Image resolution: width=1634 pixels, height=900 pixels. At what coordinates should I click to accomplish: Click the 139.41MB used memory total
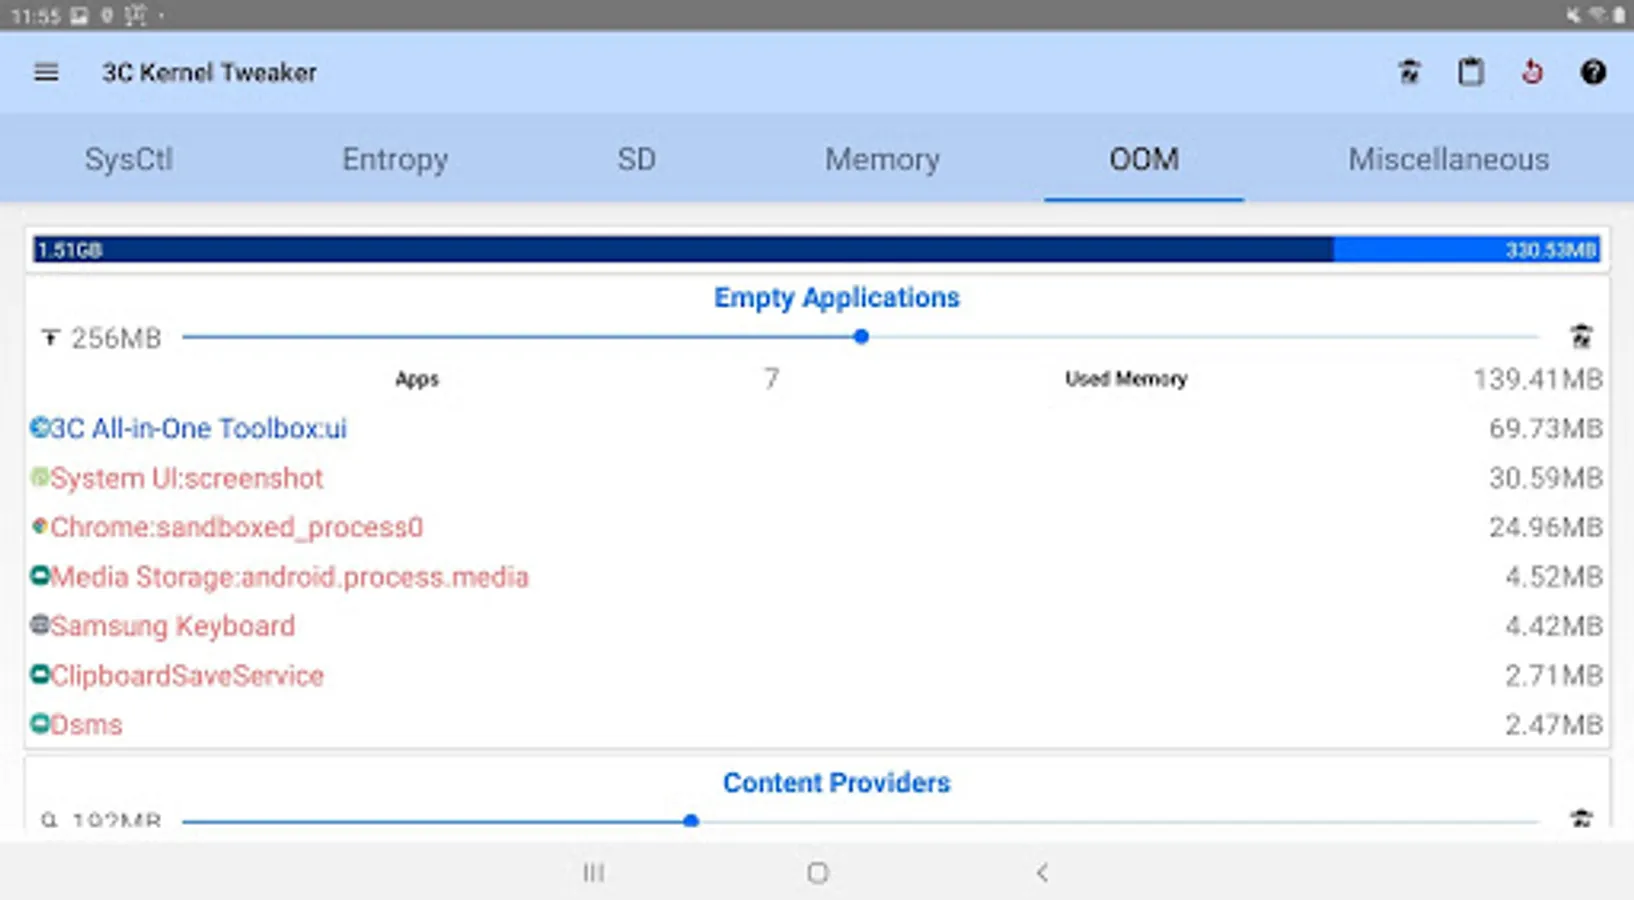(1538, 379)
